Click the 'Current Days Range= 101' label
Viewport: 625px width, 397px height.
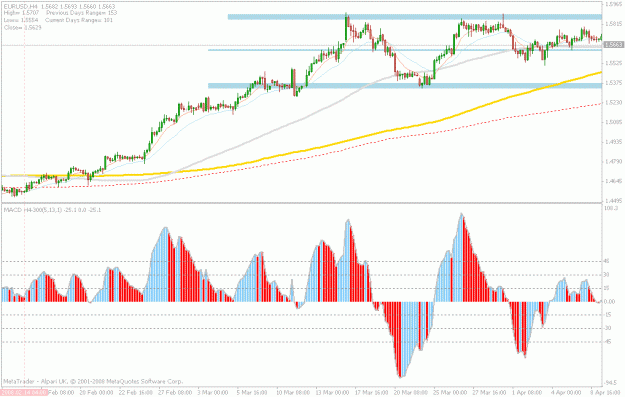(x=79, y=20)
